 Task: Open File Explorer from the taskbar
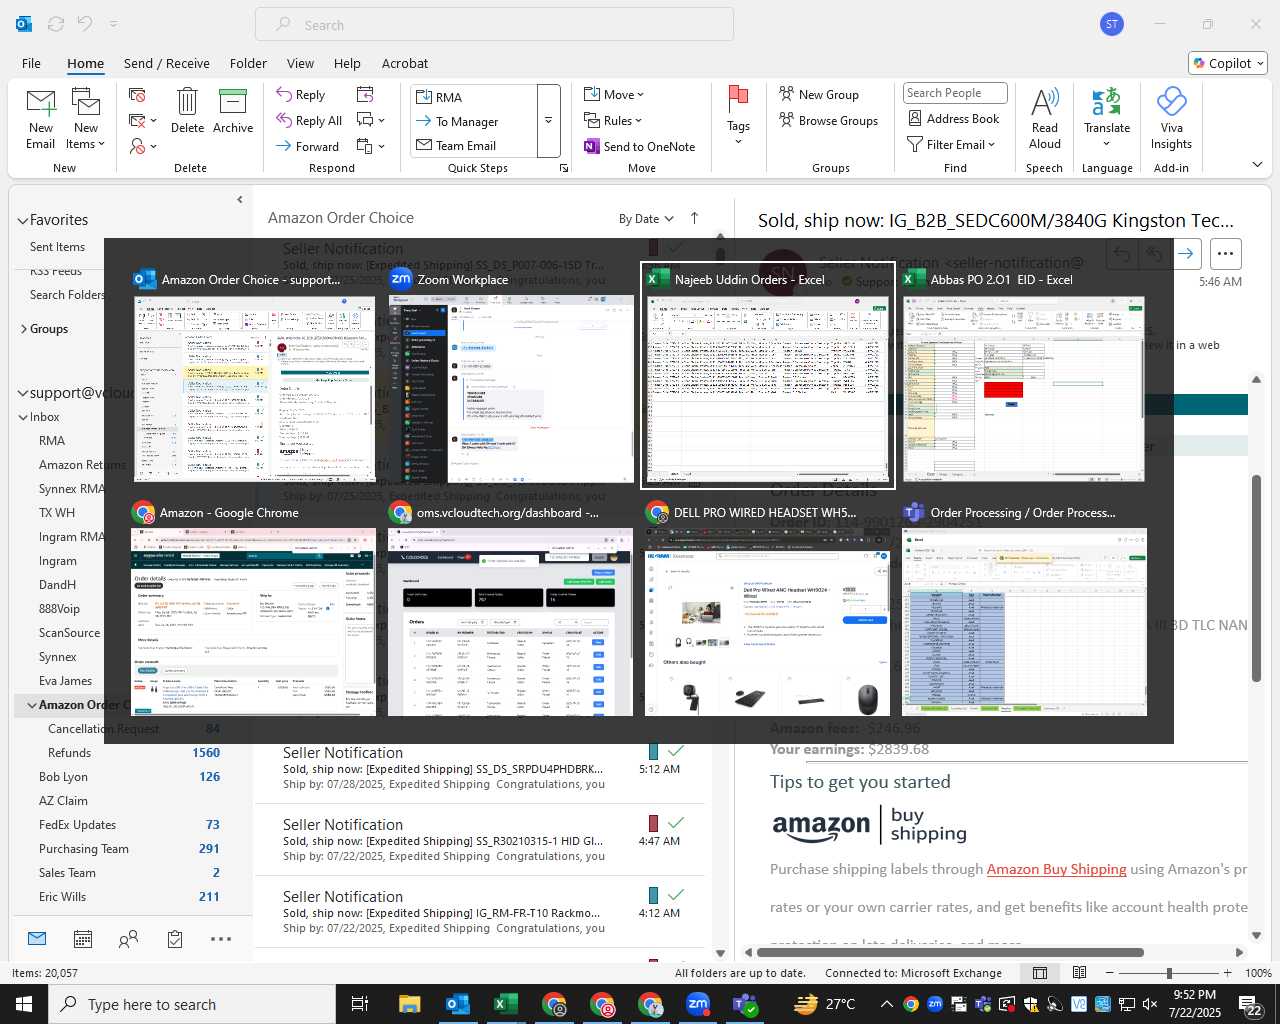409,1004
